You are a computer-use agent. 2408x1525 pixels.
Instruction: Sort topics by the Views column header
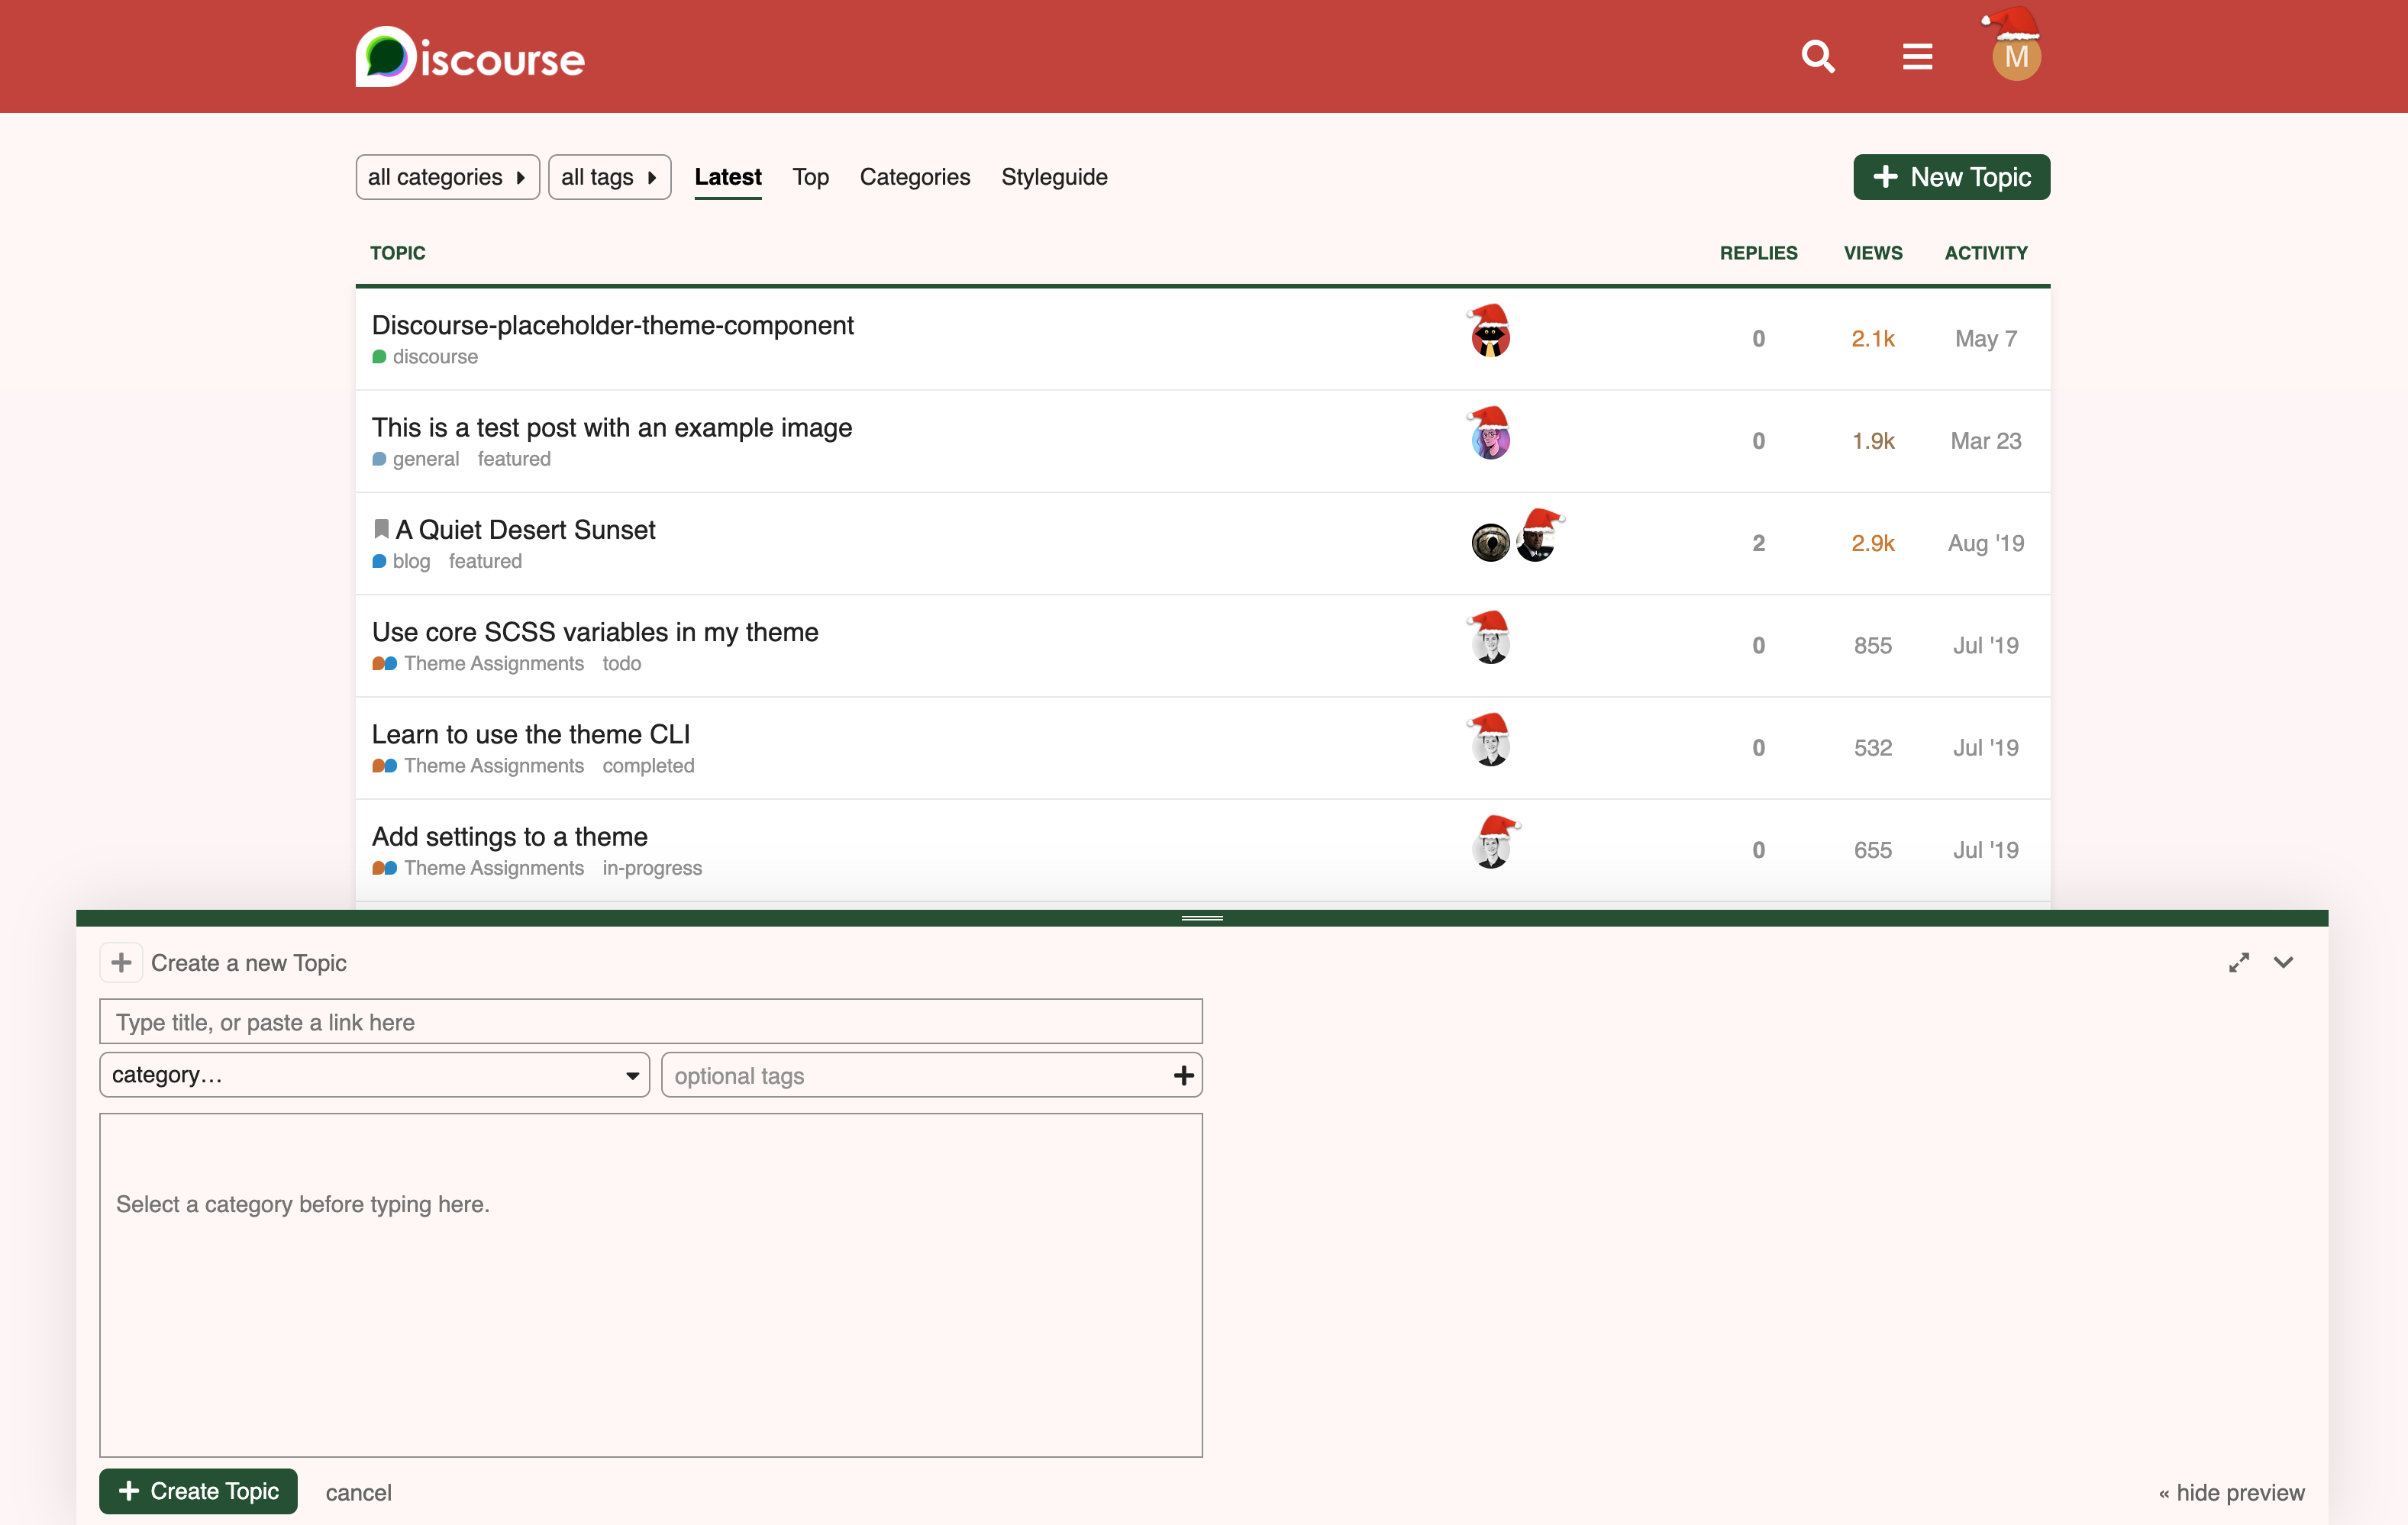tap(1872, 253)
